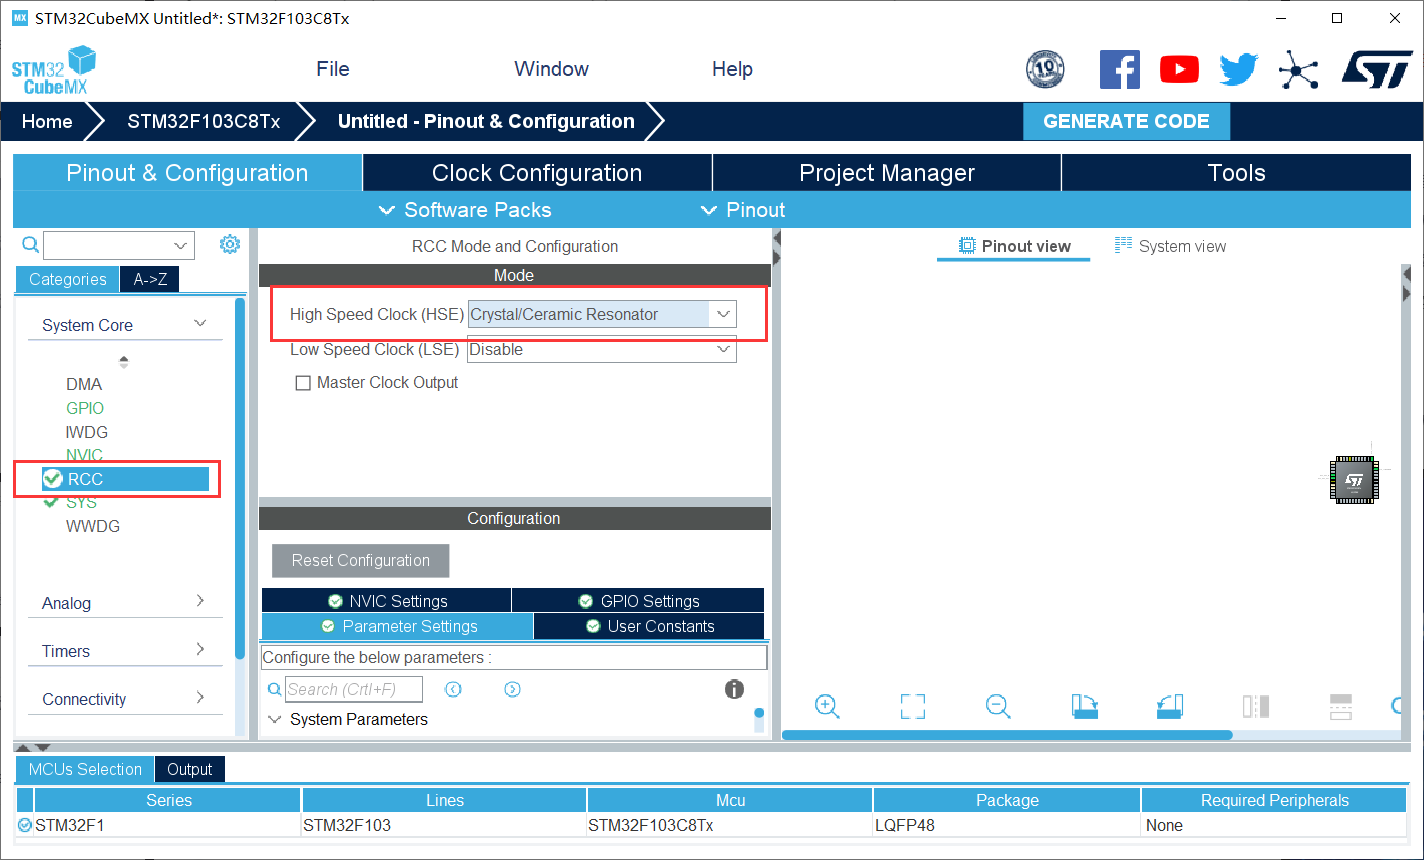Fit the chip to the view
This screenshot has height=860, width=1424.
click(912, 706)
